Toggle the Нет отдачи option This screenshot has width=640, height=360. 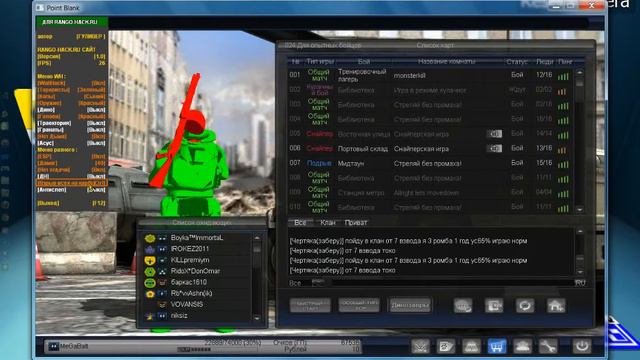tap(71, 169)
